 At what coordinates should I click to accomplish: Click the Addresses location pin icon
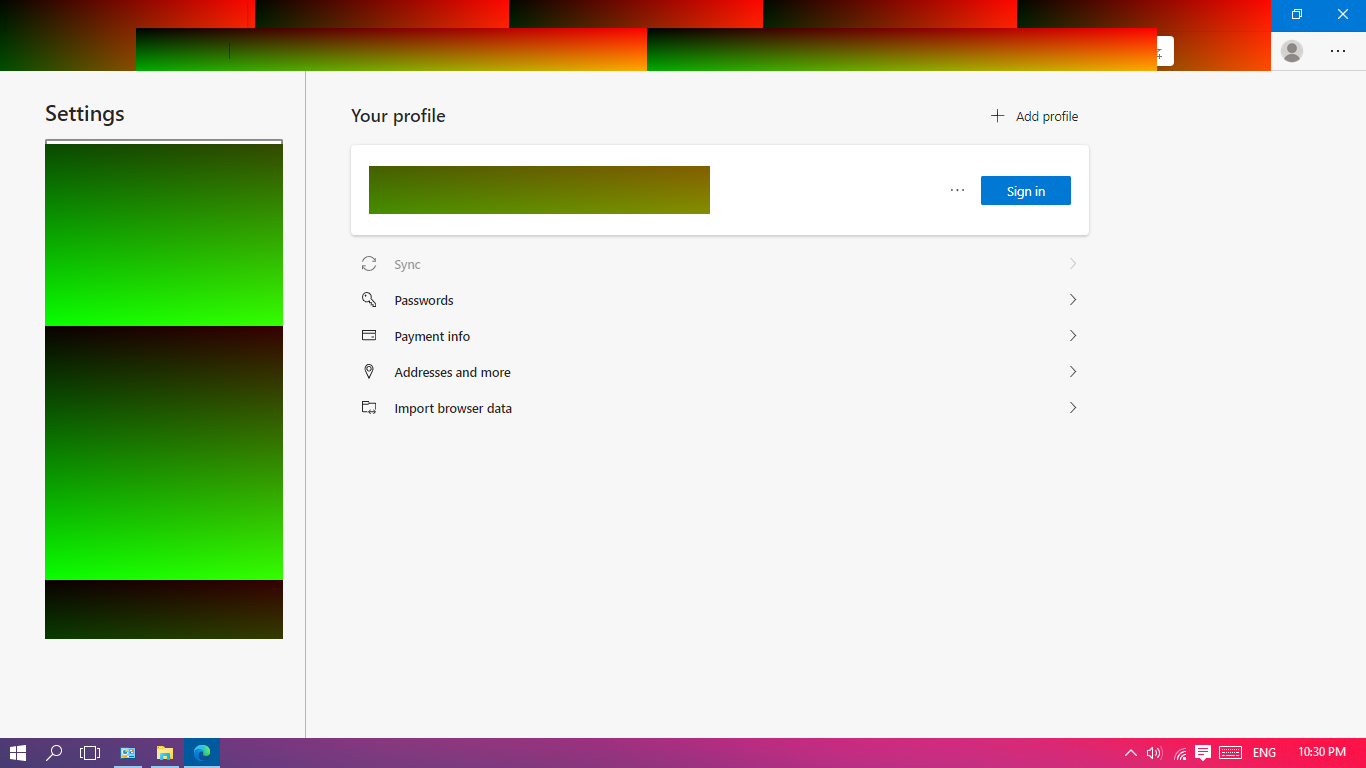pyautogui.click(x=369, y=372)
